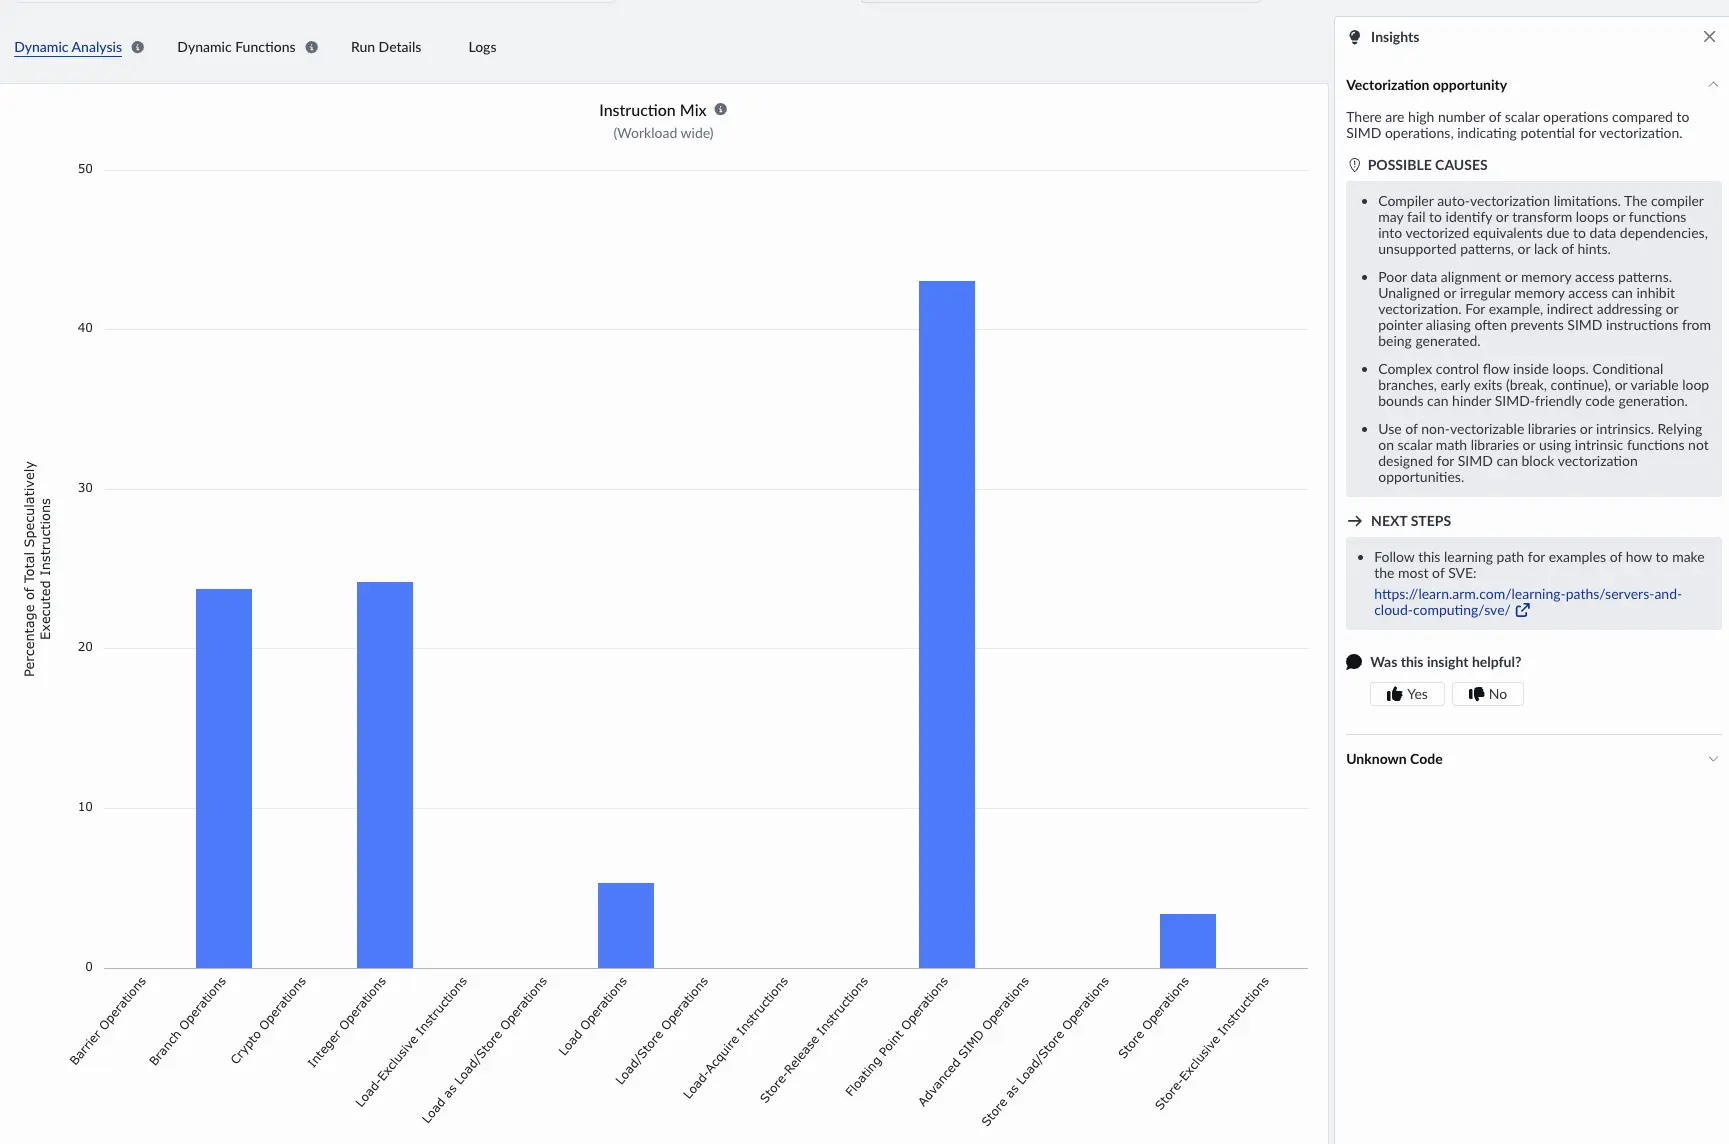Screen dimensions: 1729x1144
Task: Click the Next Steps arrow icon
Action: pyautogui.click(x=1355, y=521)
